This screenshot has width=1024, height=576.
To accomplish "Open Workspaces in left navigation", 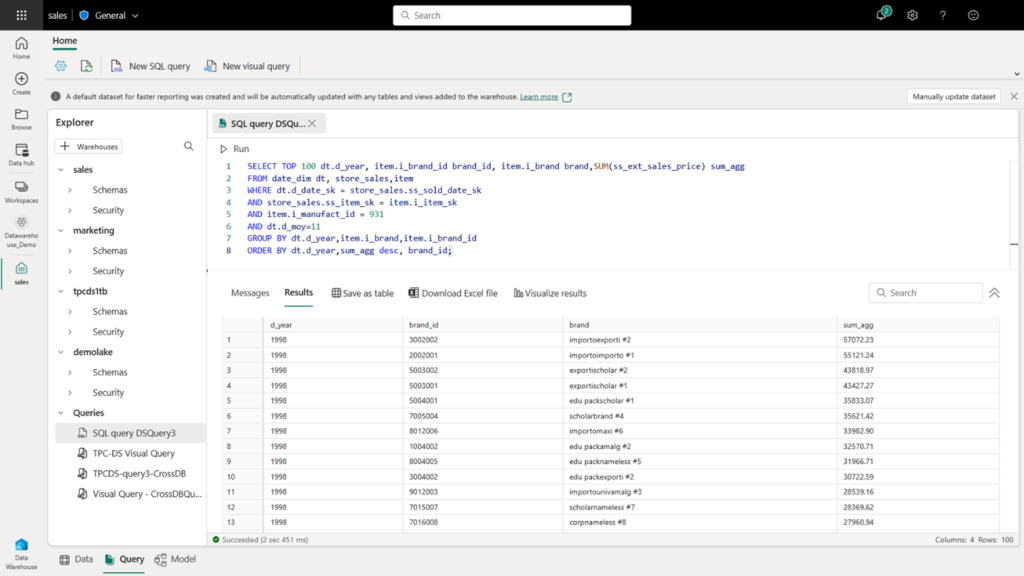I will [x=22, y=192].
